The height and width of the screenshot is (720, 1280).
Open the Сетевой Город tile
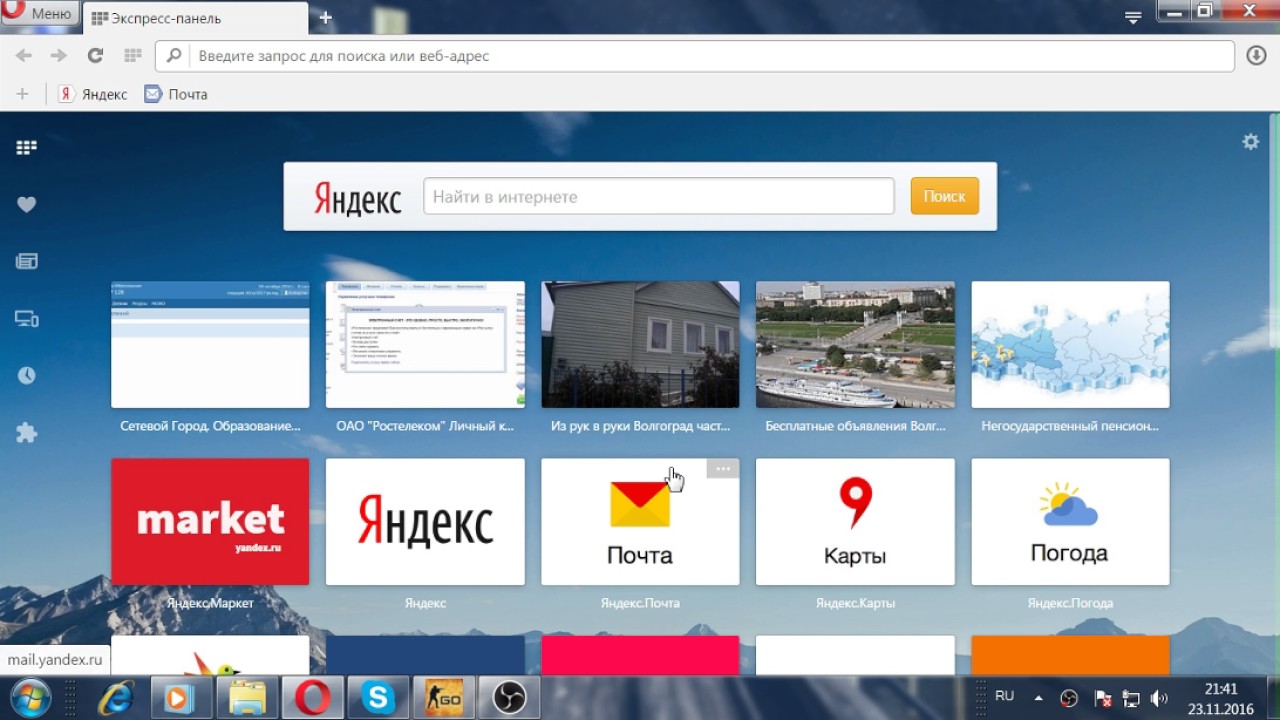pos(210,345)
